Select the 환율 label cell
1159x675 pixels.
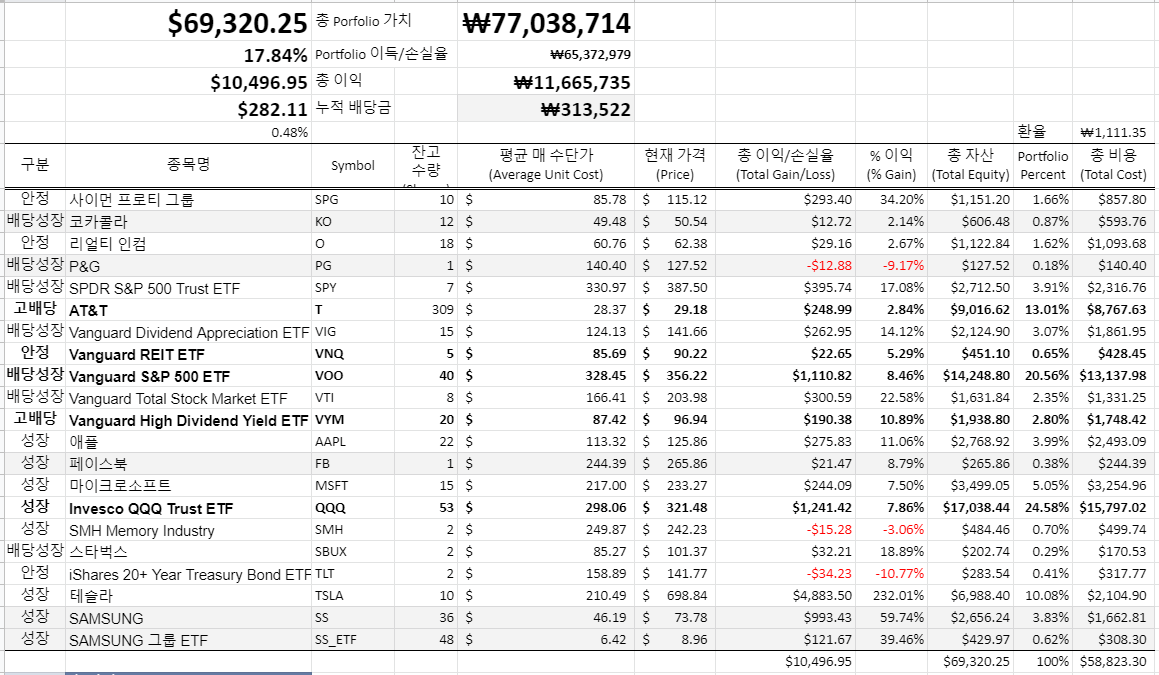coord(1043,132)
